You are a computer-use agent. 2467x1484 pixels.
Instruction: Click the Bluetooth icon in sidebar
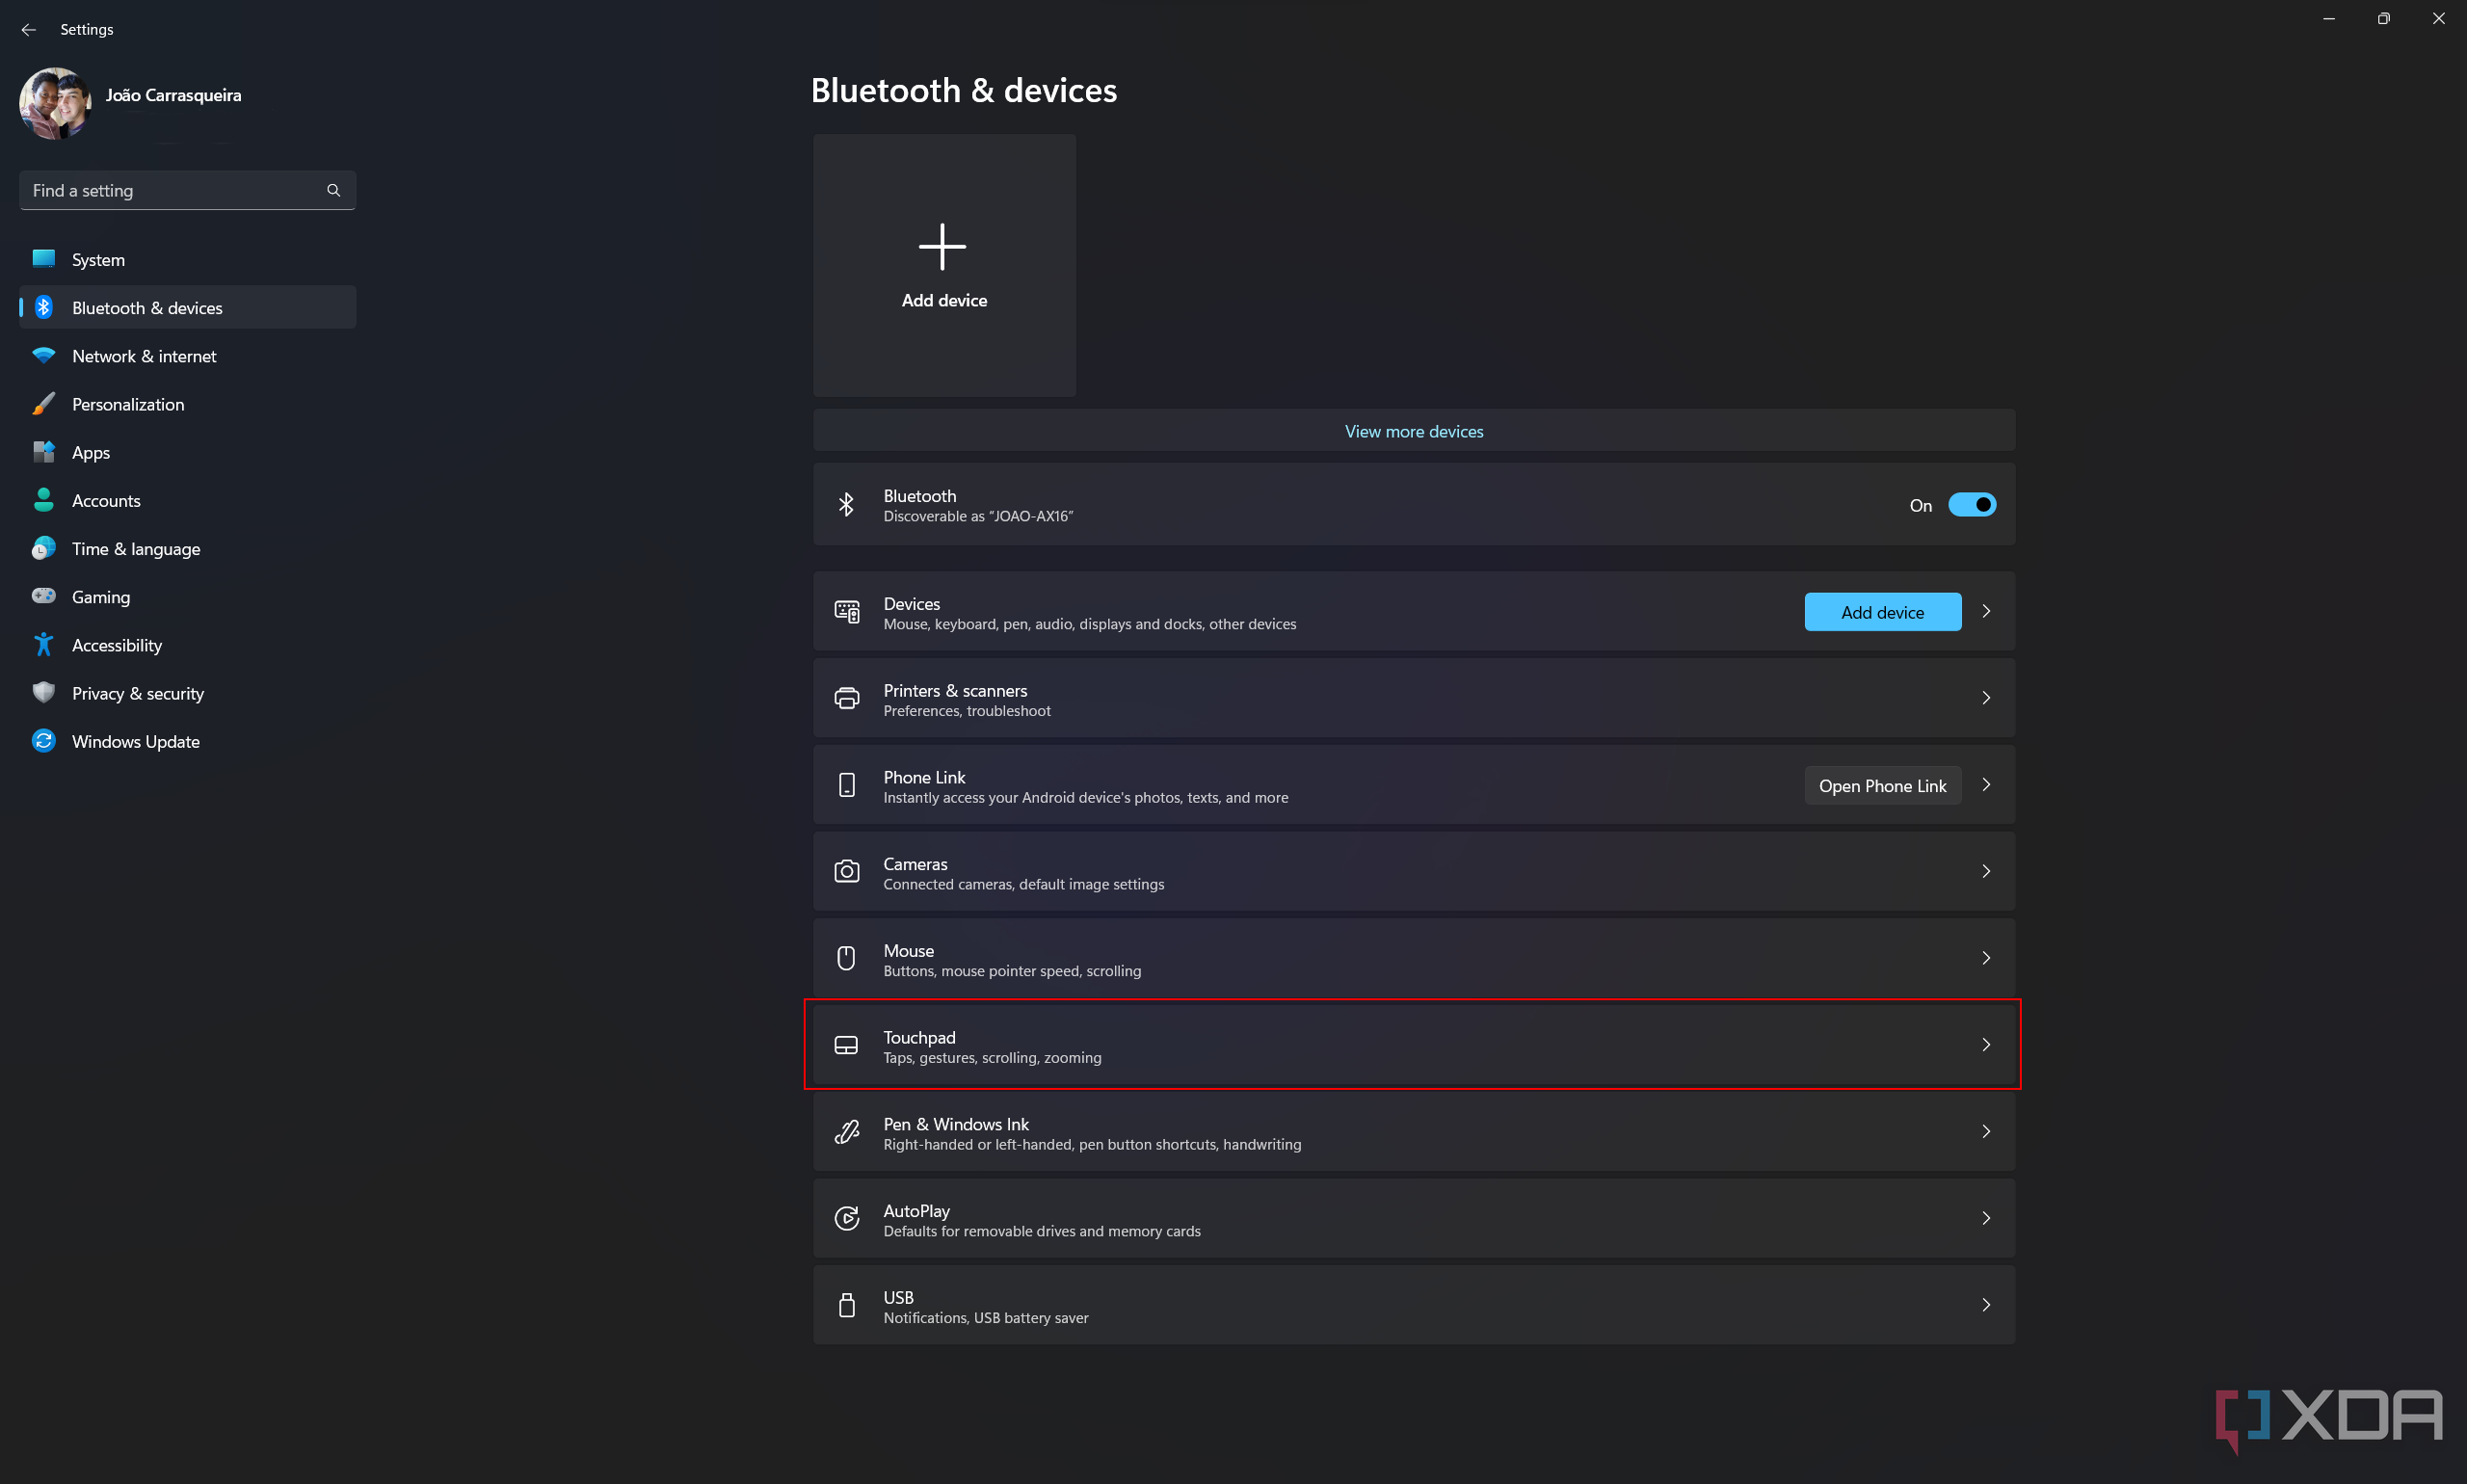44,306
